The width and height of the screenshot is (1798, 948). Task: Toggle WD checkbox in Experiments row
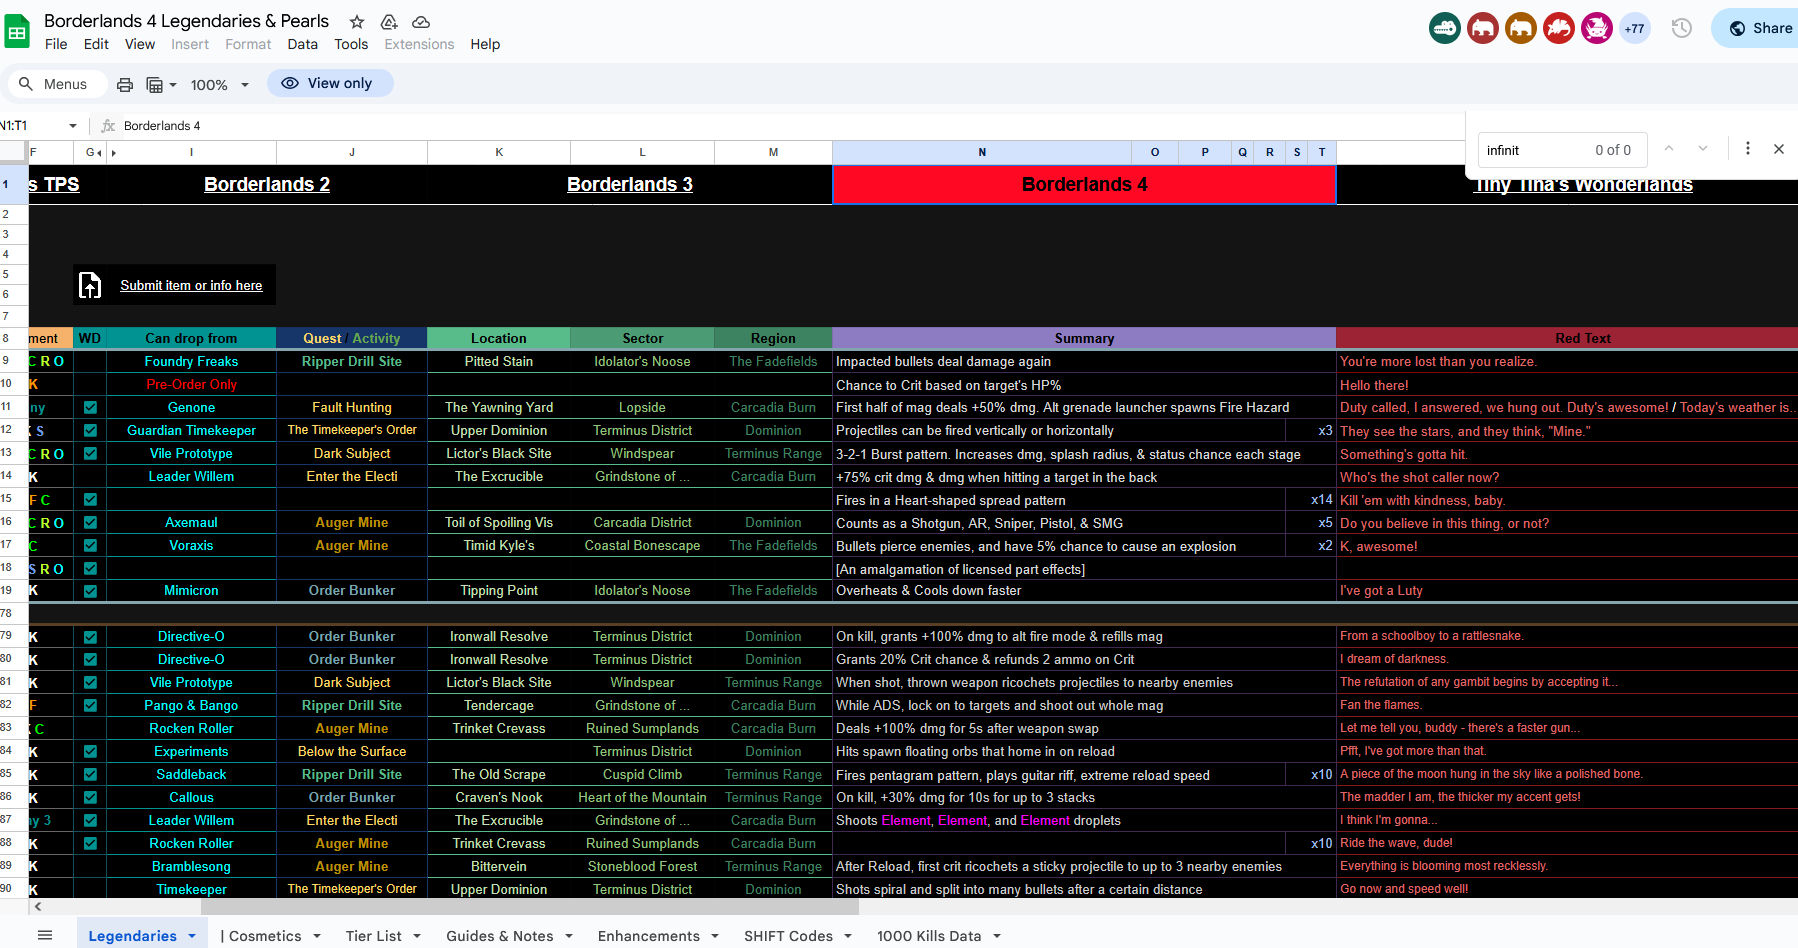coord(90,751)
